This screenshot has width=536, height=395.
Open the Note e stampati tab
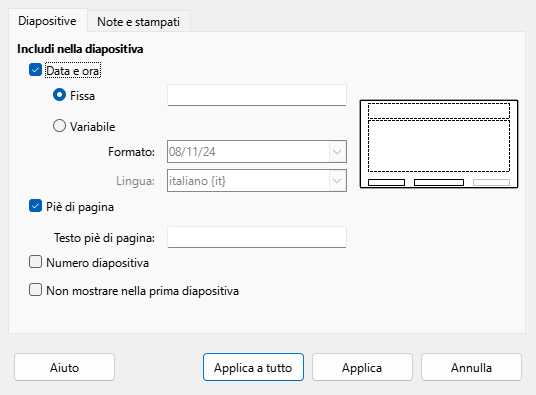[138, 22]
